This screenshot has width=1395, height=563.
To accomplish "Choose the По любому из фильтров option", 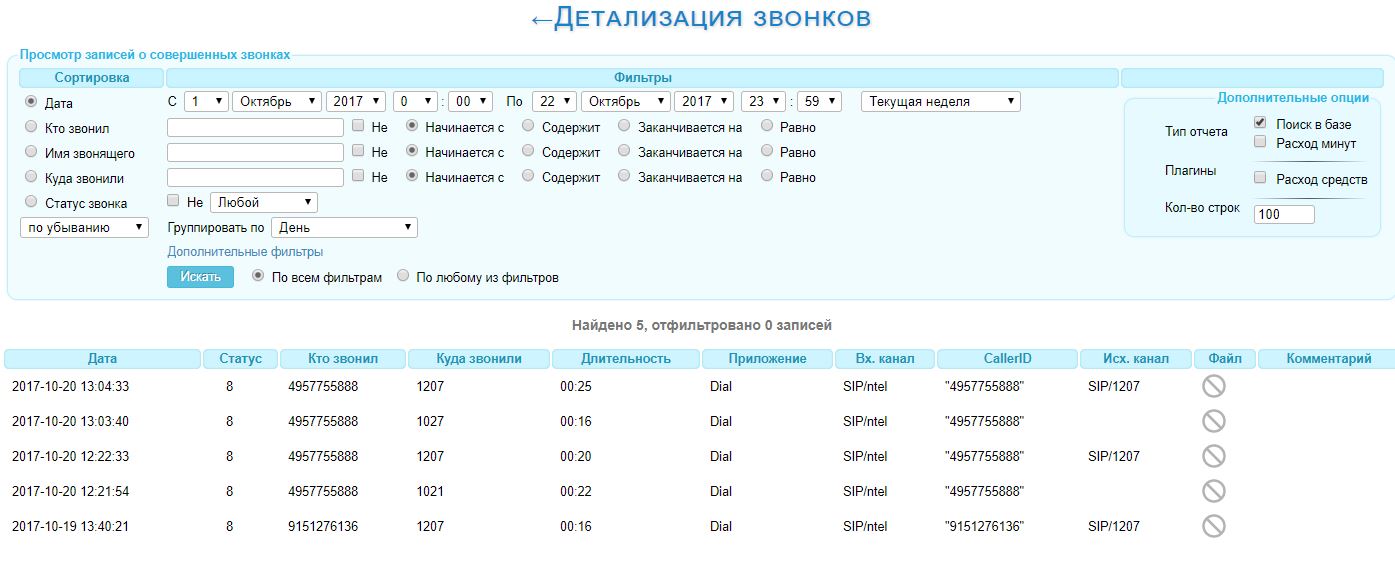I will coord(403,276).
